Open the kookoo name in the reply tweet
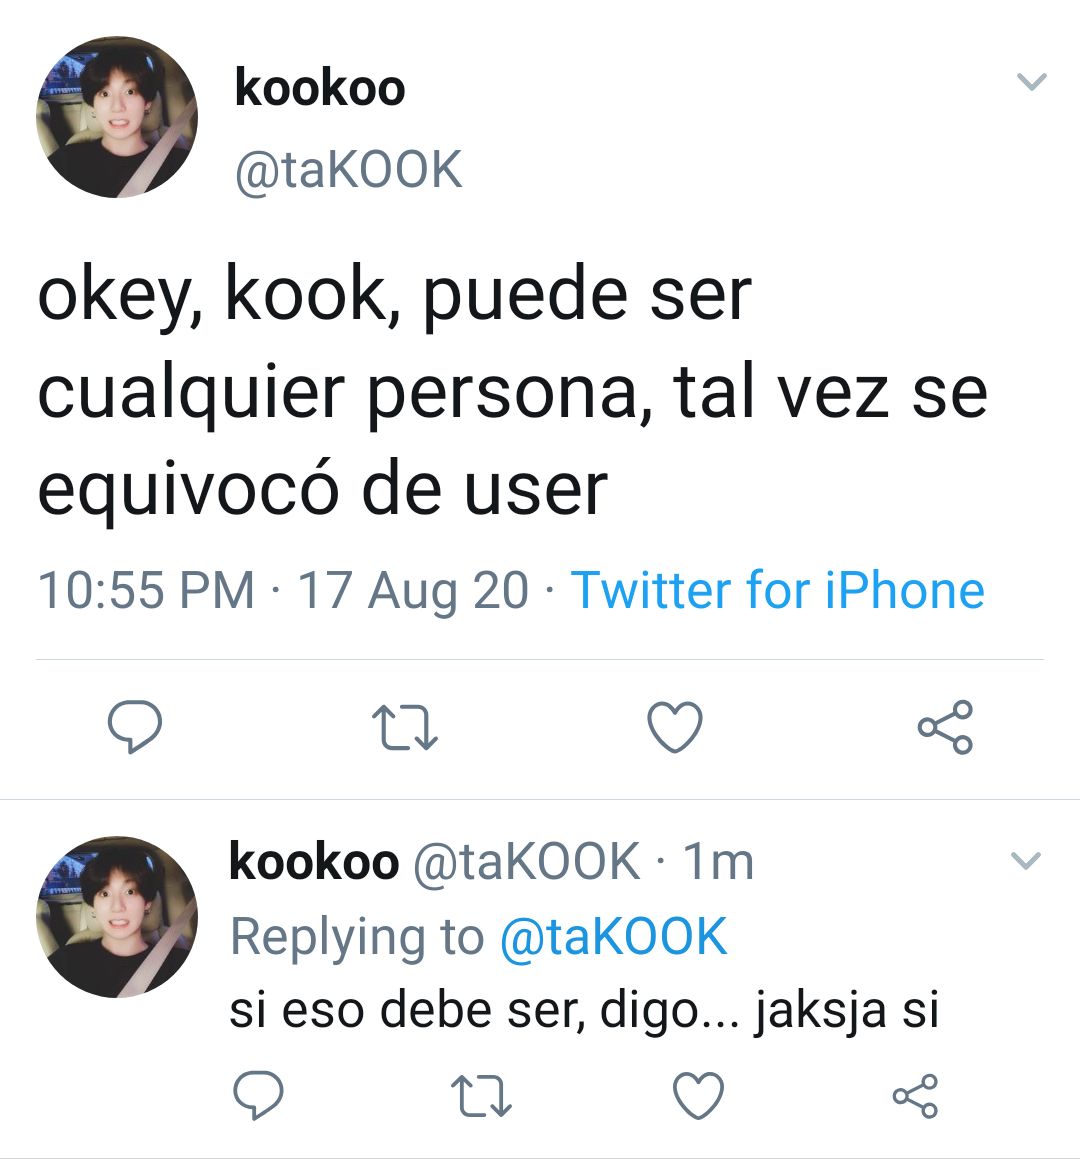1080x1165 pixels. point(313,862)
